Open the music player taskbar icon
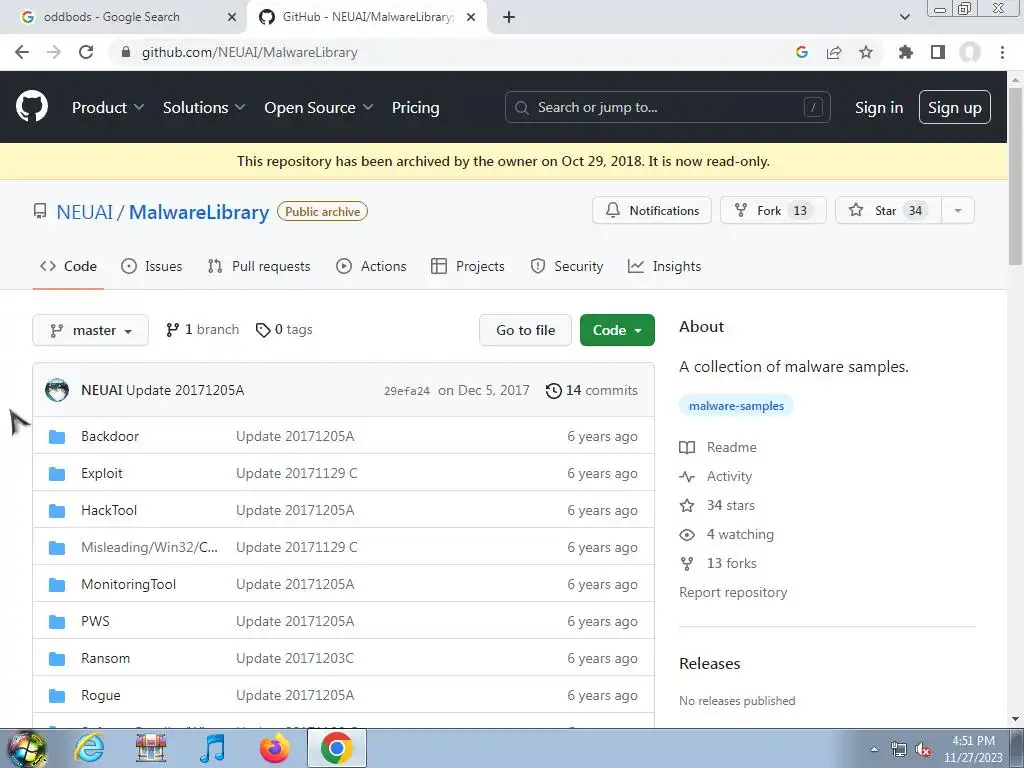 (213, 748)
